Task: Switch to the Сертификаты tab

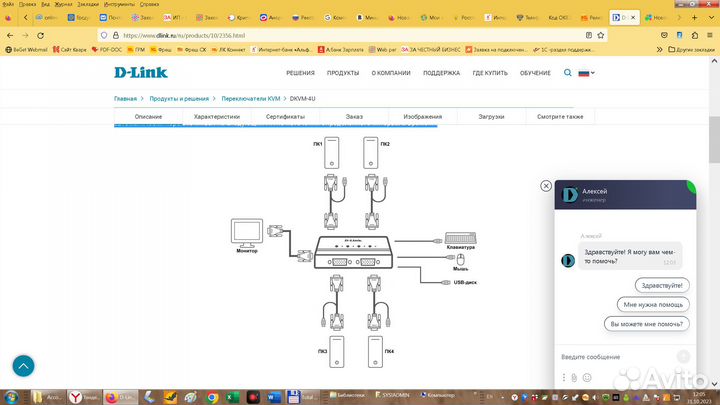Action: coord(285,117)
